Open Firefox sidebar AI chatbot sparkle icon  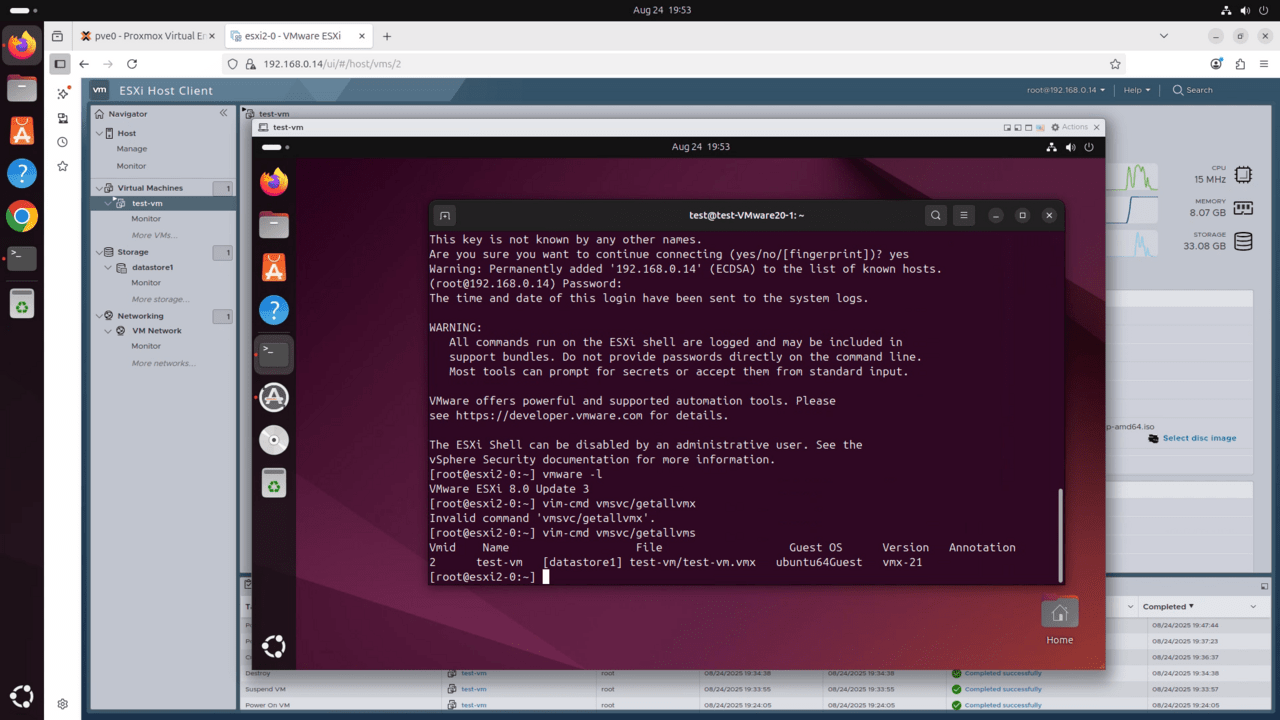click(62, 93)
